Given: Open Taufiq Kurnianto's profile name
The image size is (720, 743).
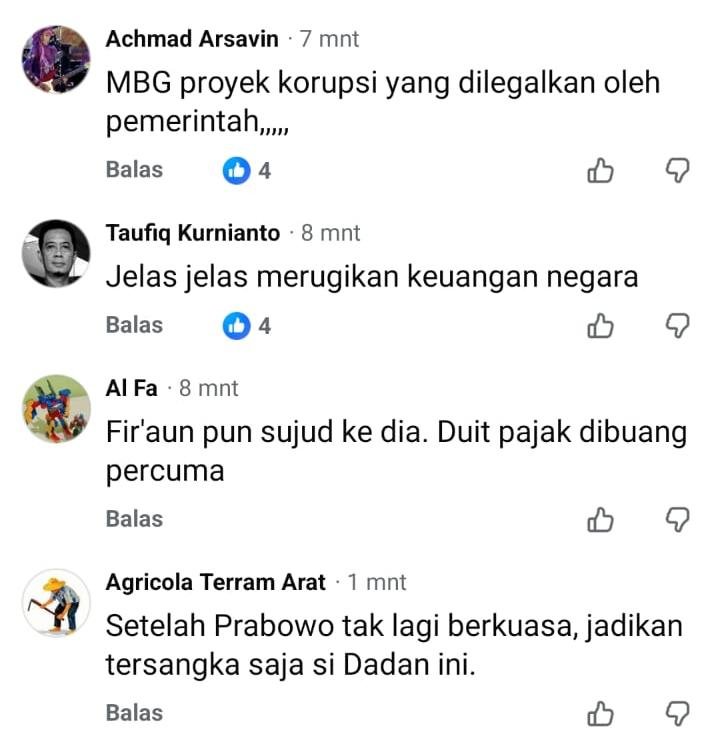Looking at the screenshot, I should 193,233.
